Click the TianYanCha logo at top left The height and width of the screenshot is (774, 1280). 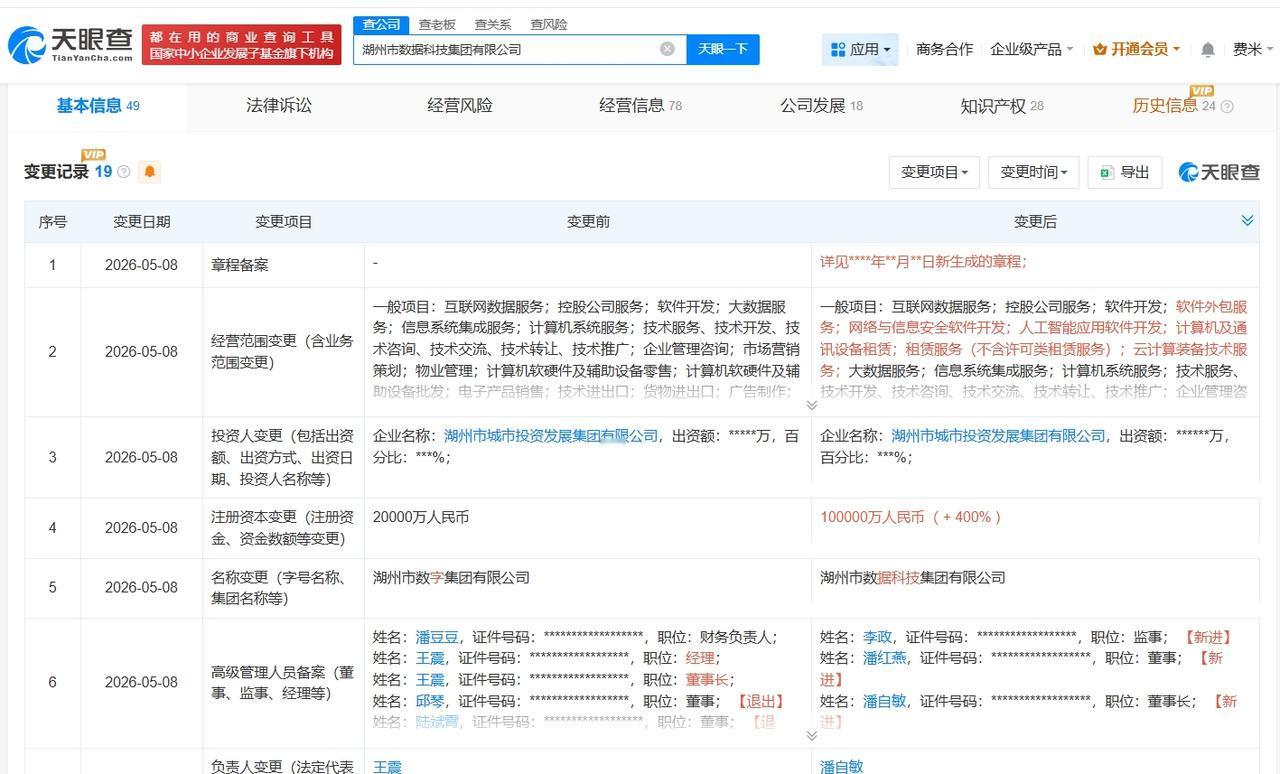(x=70, y=44)
